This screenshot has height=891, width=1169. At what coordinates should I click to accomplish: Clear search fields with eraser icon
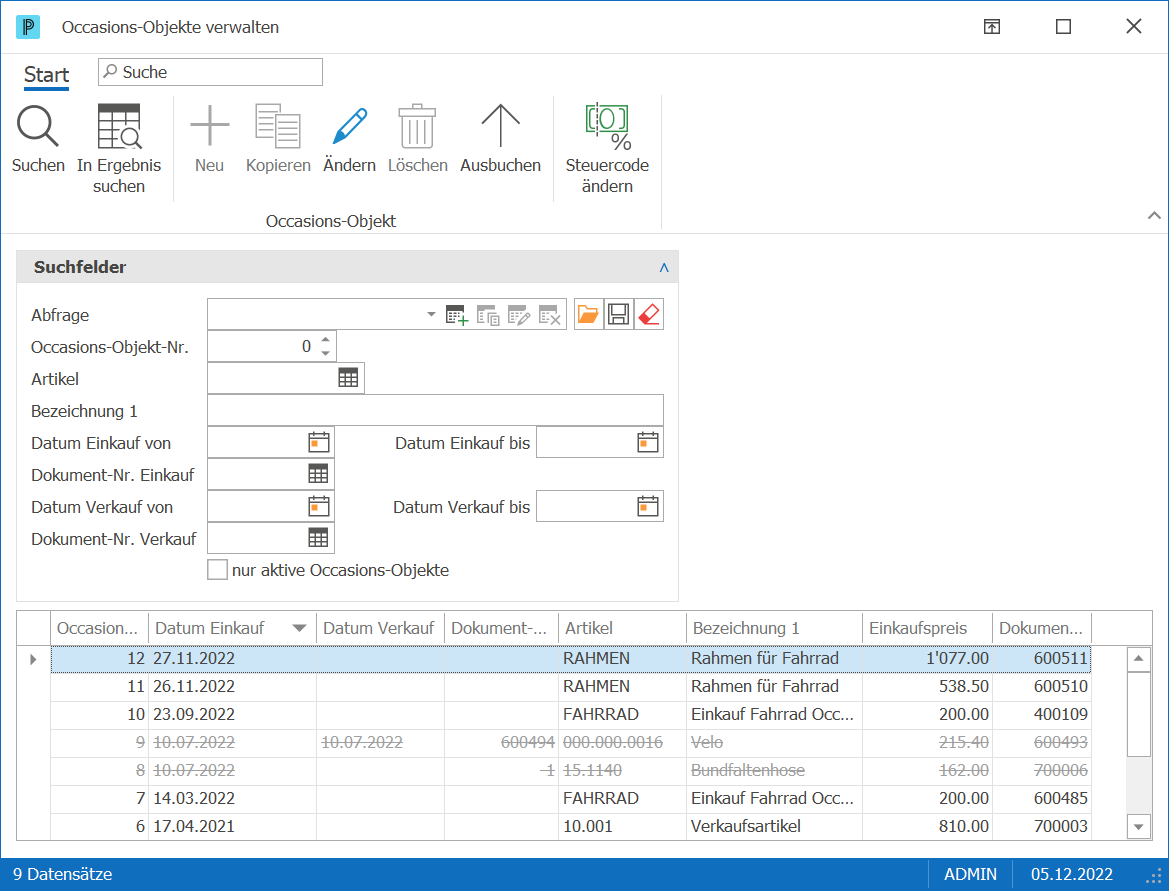coord(649,315)
